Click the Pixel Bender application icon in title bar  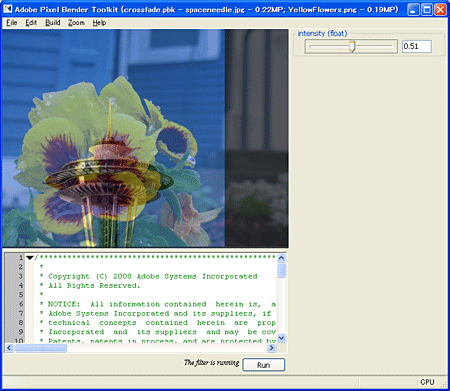click(8, 9)
